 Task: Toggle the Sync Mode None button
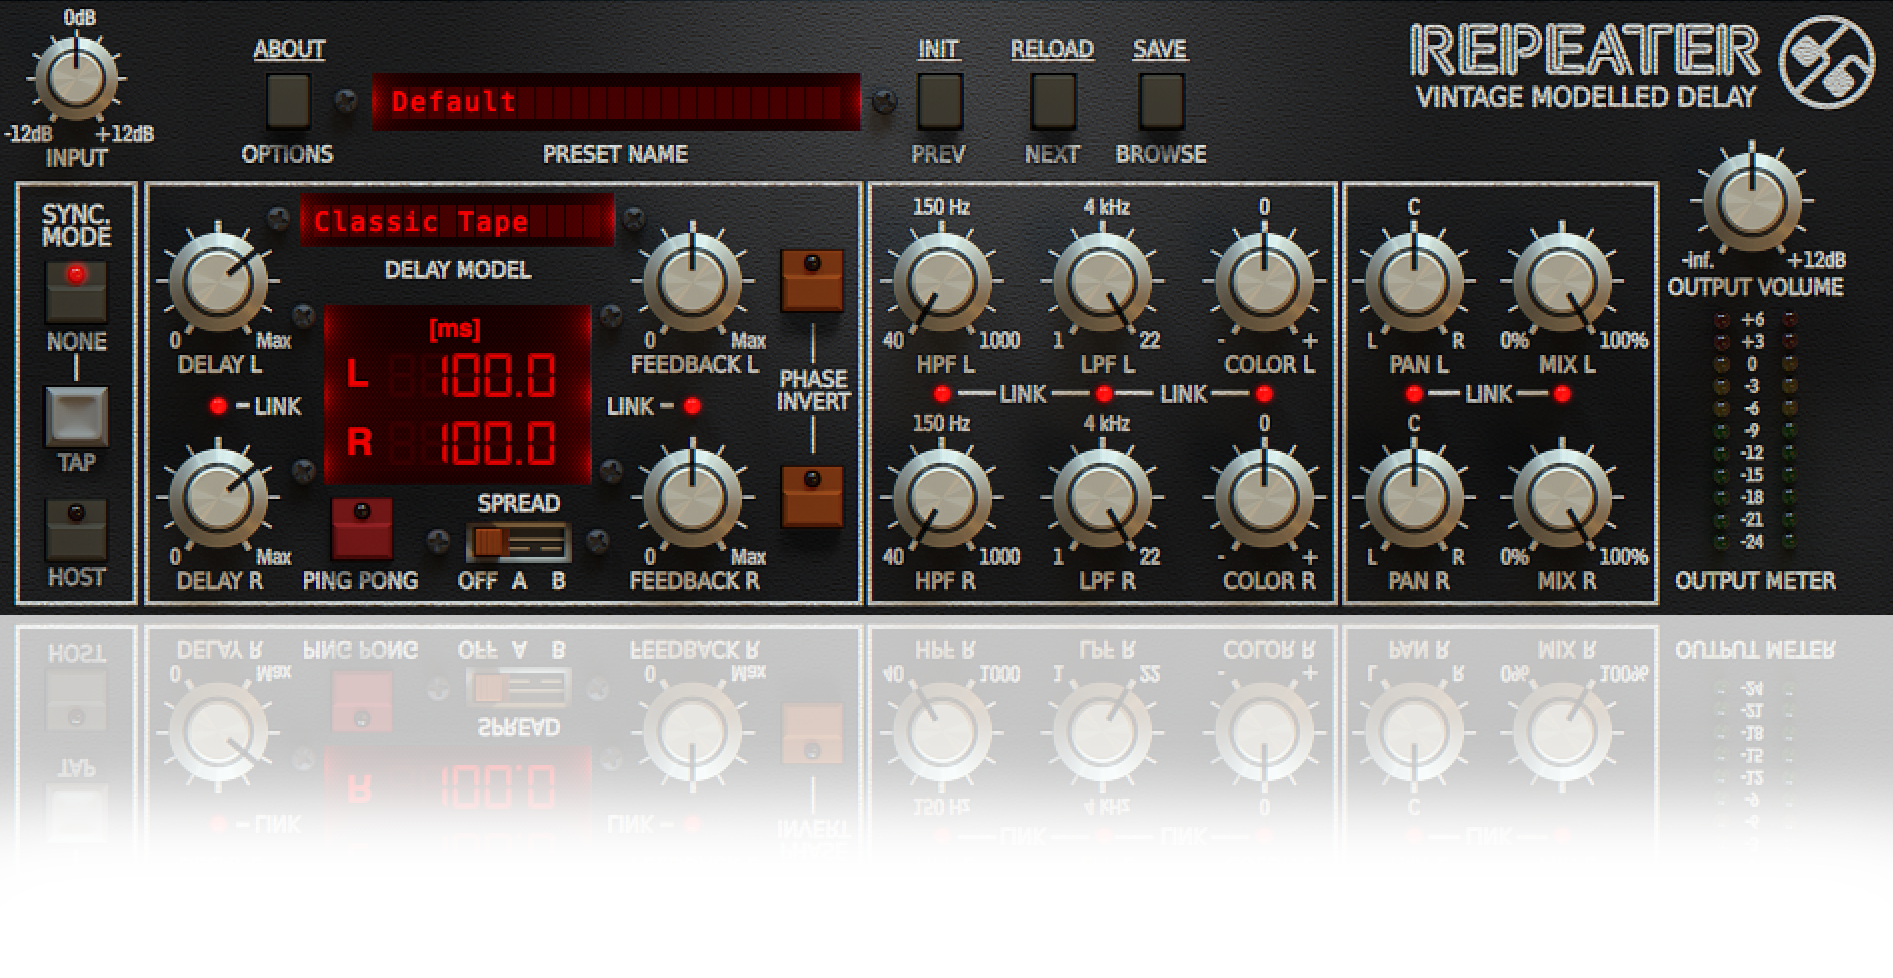[76, 291]
